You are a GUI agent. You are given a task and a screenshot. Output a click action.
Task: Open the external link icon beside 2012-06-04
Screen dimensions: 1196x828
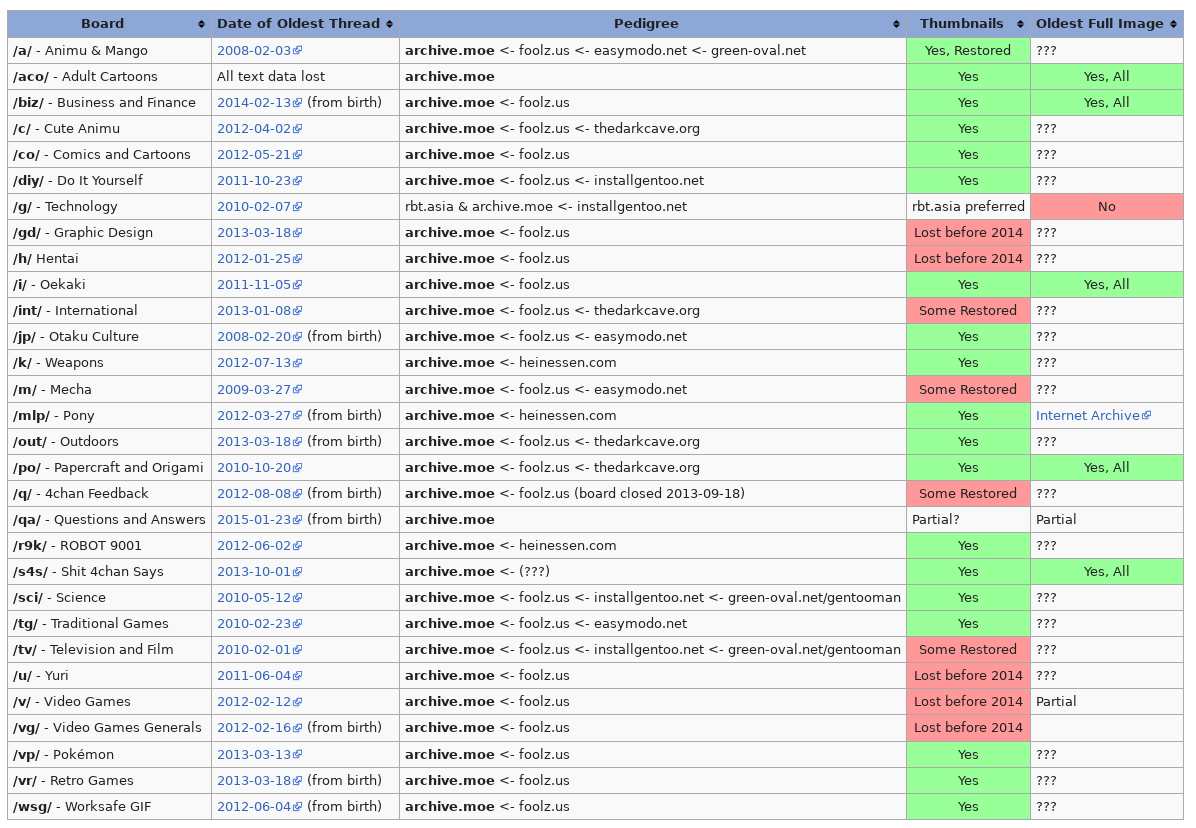[298, 807]
